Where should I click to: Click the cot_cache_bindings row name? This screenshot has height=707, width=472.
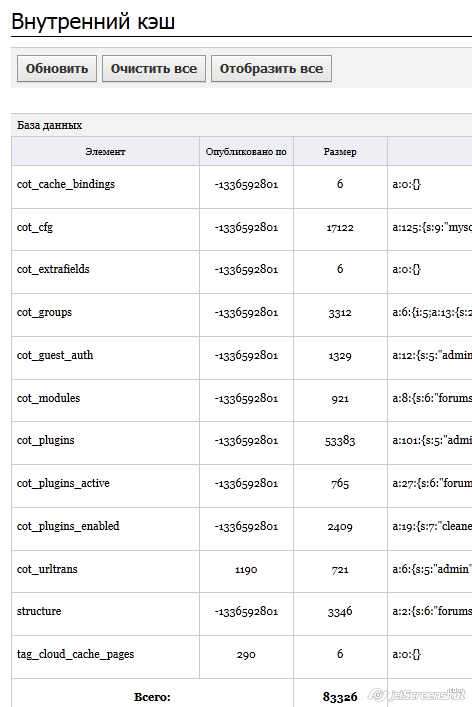point(66,184)
